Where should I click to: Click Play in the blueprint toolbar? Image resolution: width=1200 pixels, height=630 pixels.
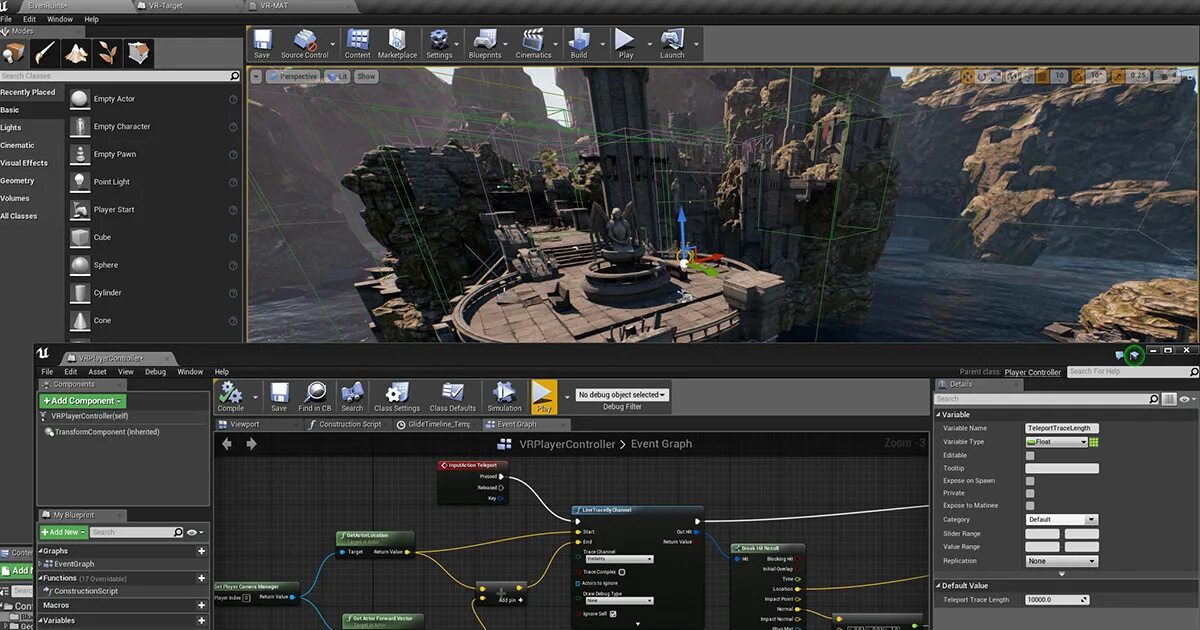pos(544,396)
